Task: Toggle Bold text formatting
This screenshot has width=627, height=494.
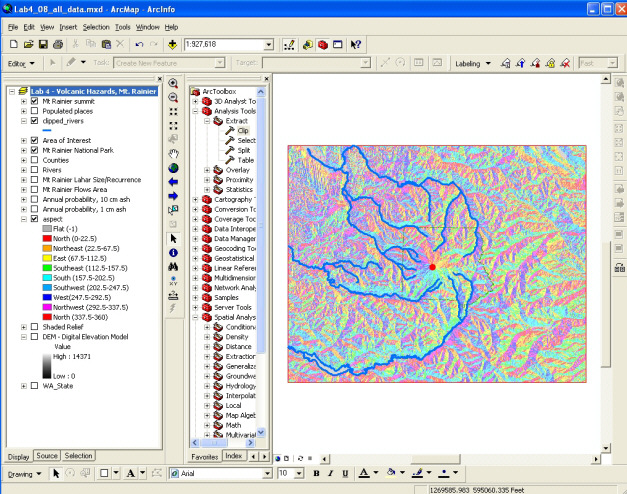Action: pyautogui.click(x=316, y=474)
